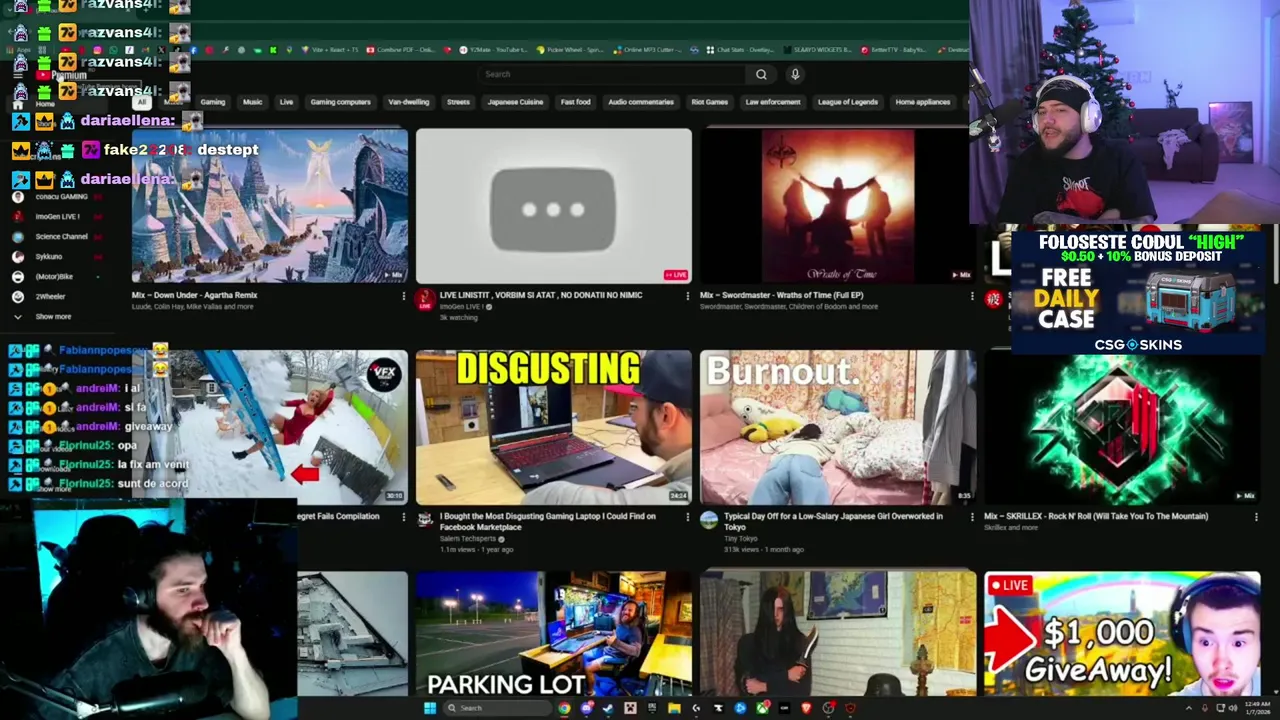1280x720 pixels.
Task: Click the taskbar clock showing 12:49 AM
Action: point(1258,708)
